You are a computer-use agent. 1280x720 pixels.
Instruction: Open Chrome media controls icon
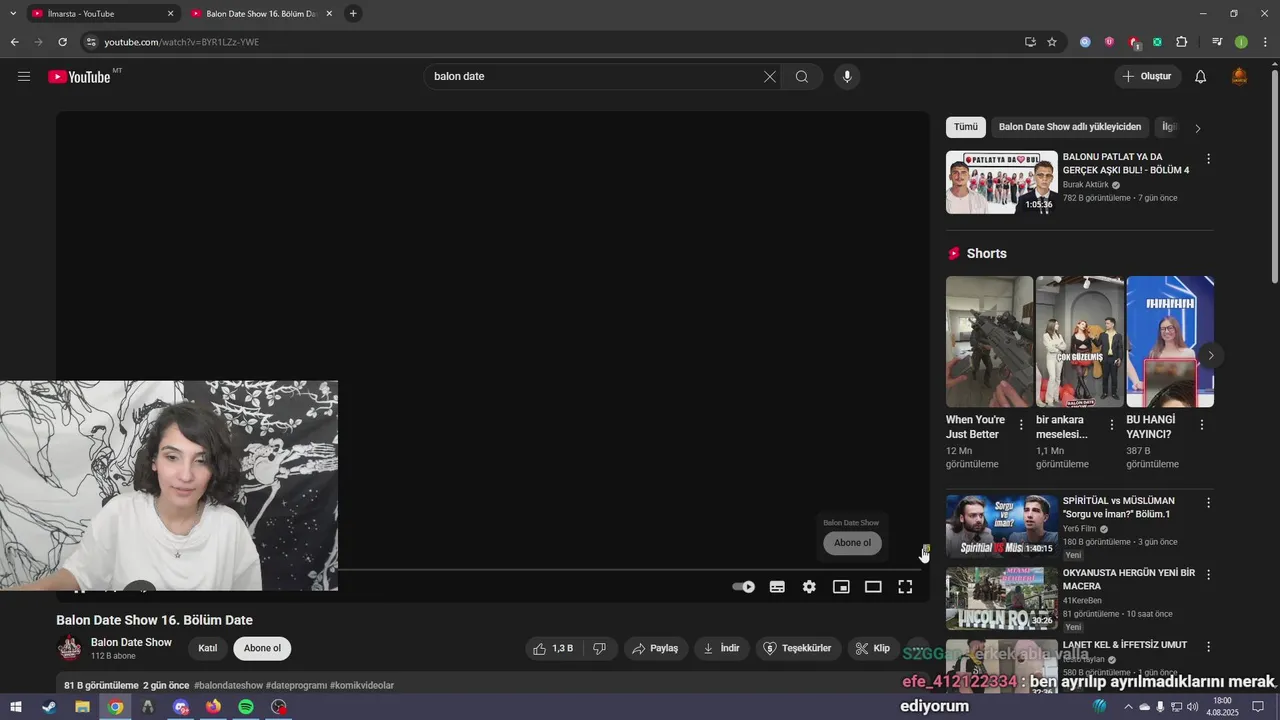pos(1217,42)
